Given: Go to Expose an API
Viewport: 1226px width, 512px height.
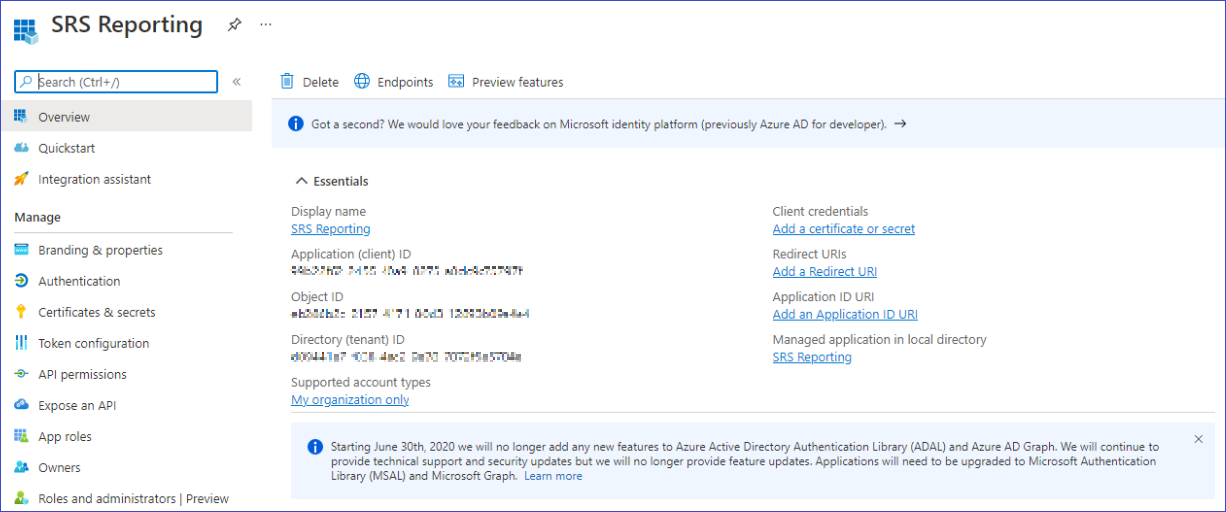Looking at the screenshot, I should (x=77, y=405).
